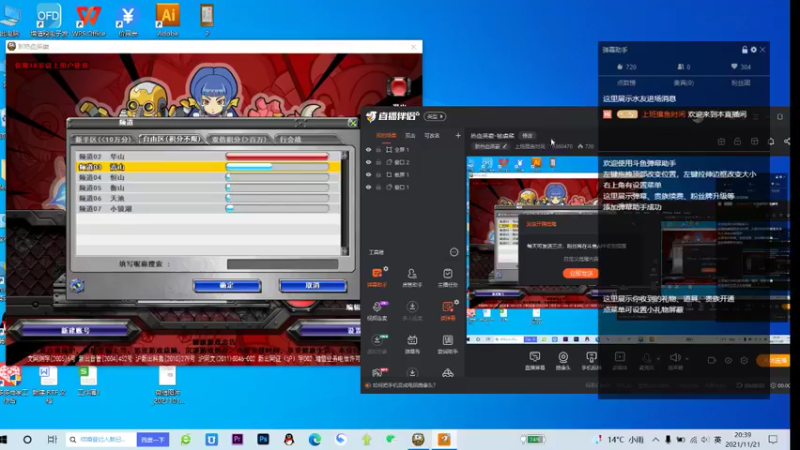The height and width of the screenshot is (450, 800).
Task: Toggle lock icon in 弹幕助手 panel
Action: pos(744,50)
